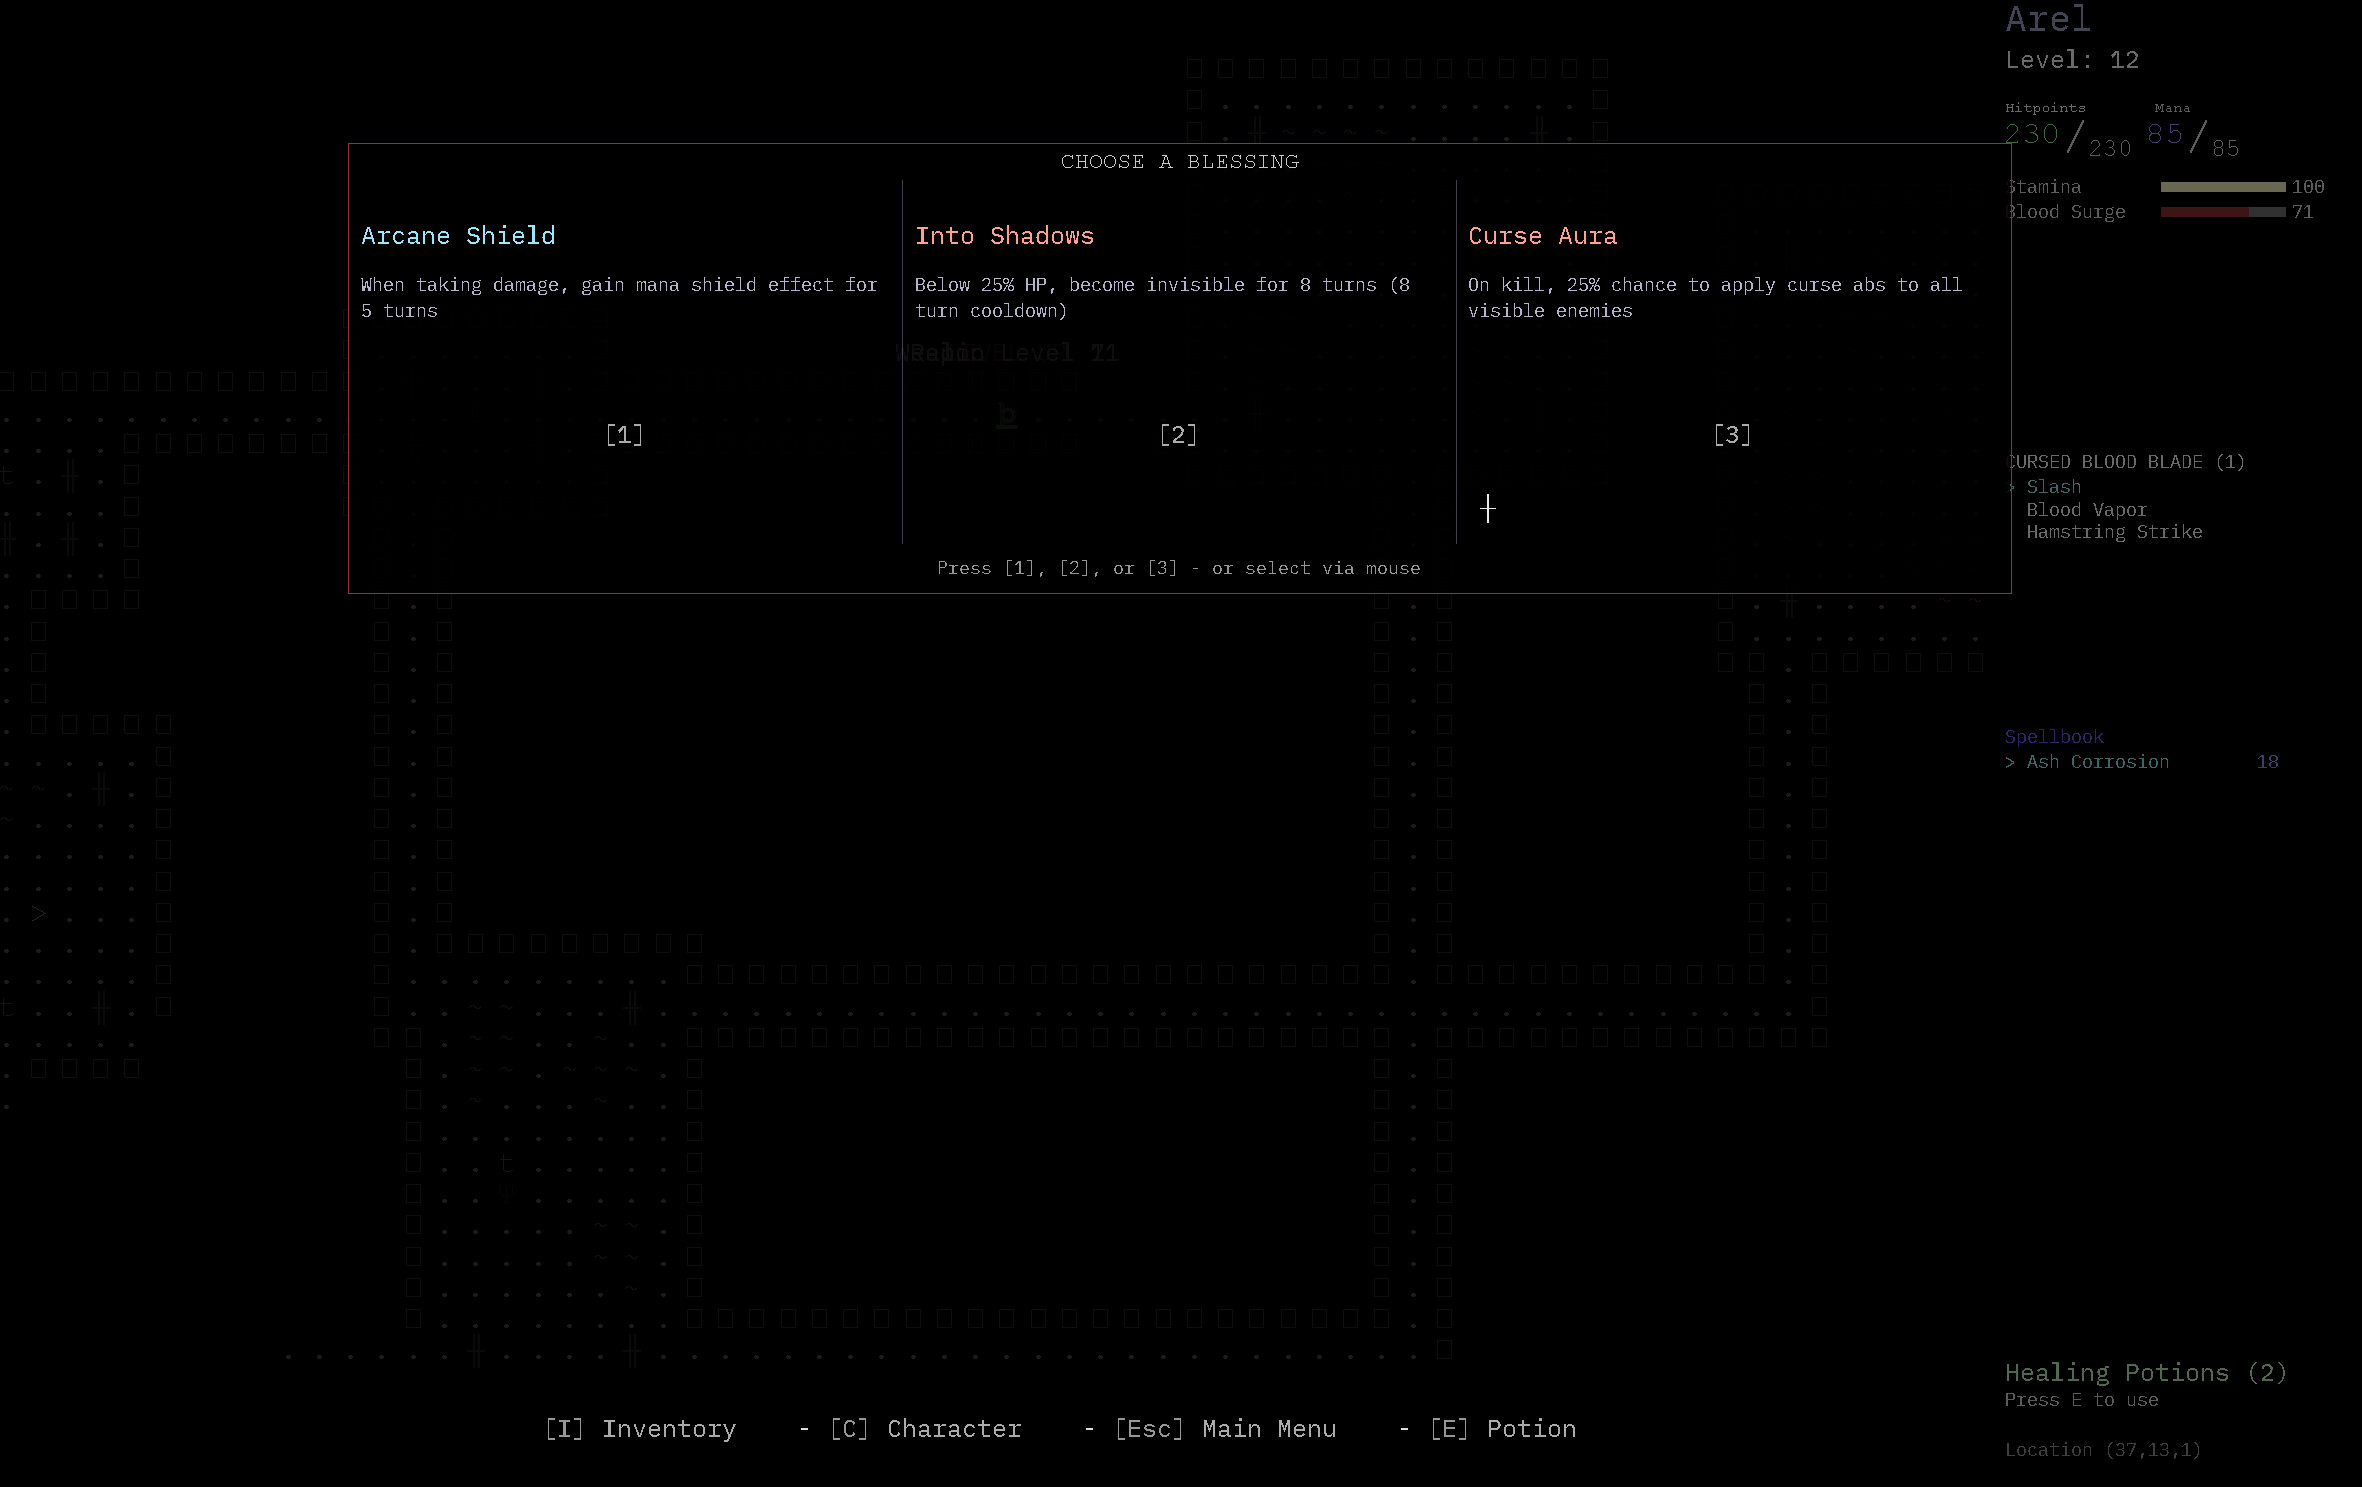The image size is (2362, 1487).
Task: Click the [2] blessing key label
Action: (1178, 435)
